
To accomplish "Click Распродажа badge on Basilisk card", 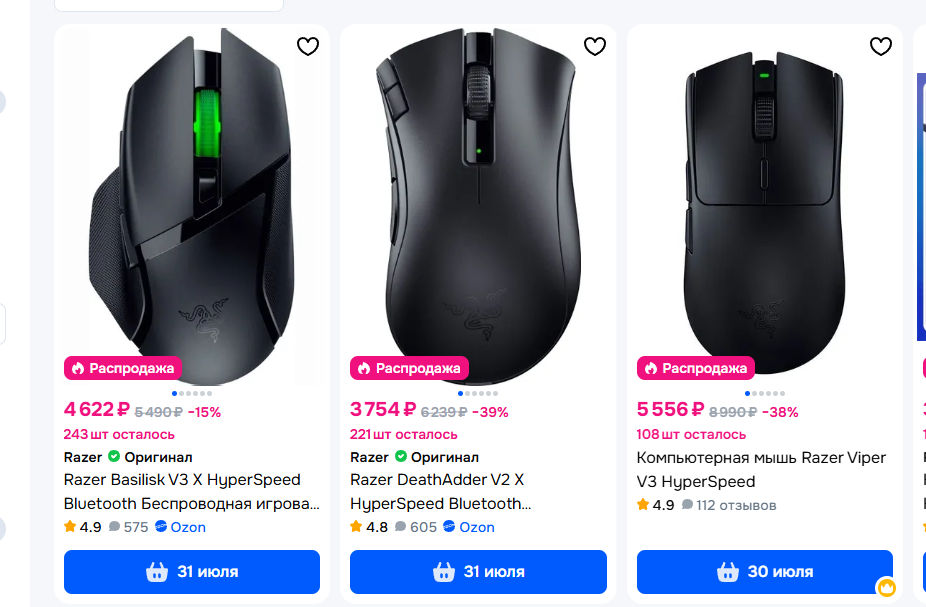I will tap(121, 368).
